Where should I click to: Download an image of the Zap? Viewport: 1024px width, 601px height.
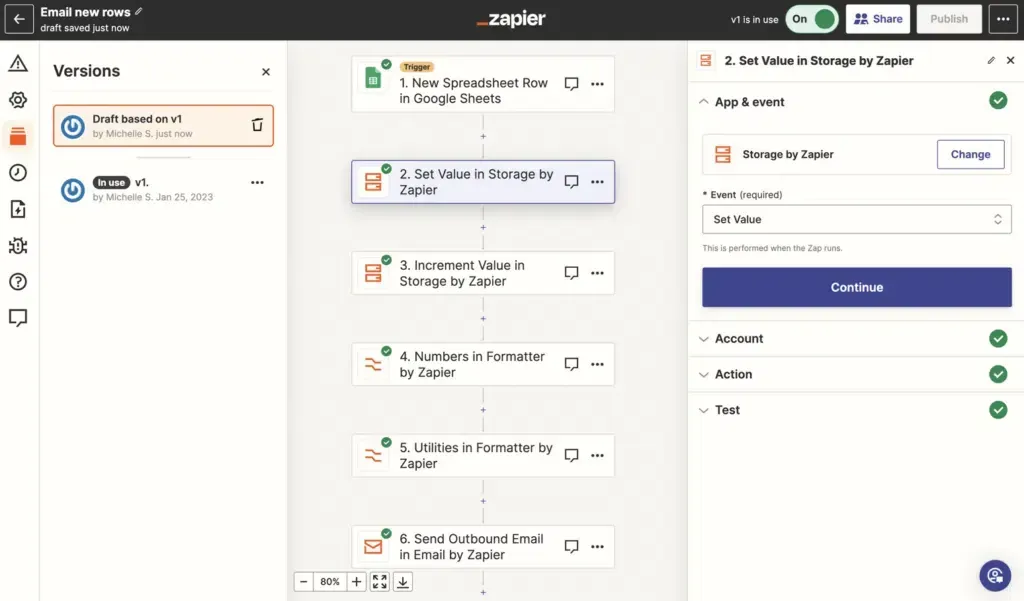[403, 581]
